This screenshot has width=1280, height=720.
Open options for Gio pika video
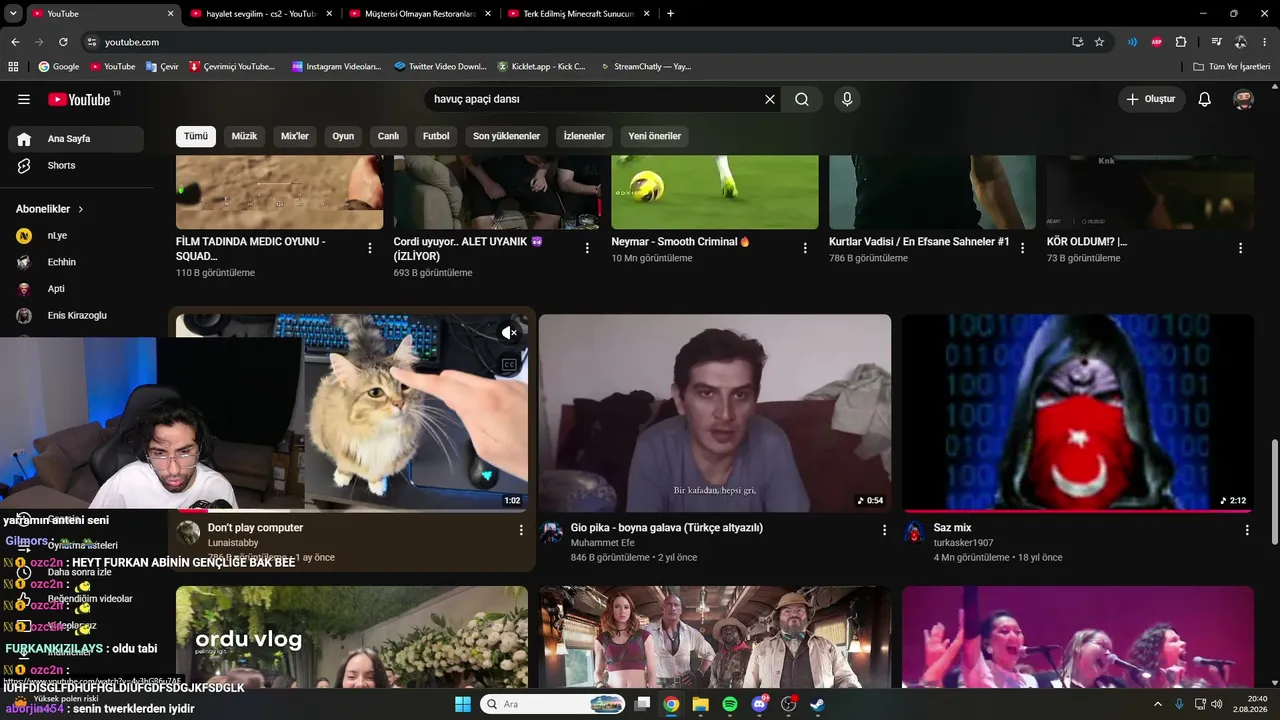coord(884,530)
